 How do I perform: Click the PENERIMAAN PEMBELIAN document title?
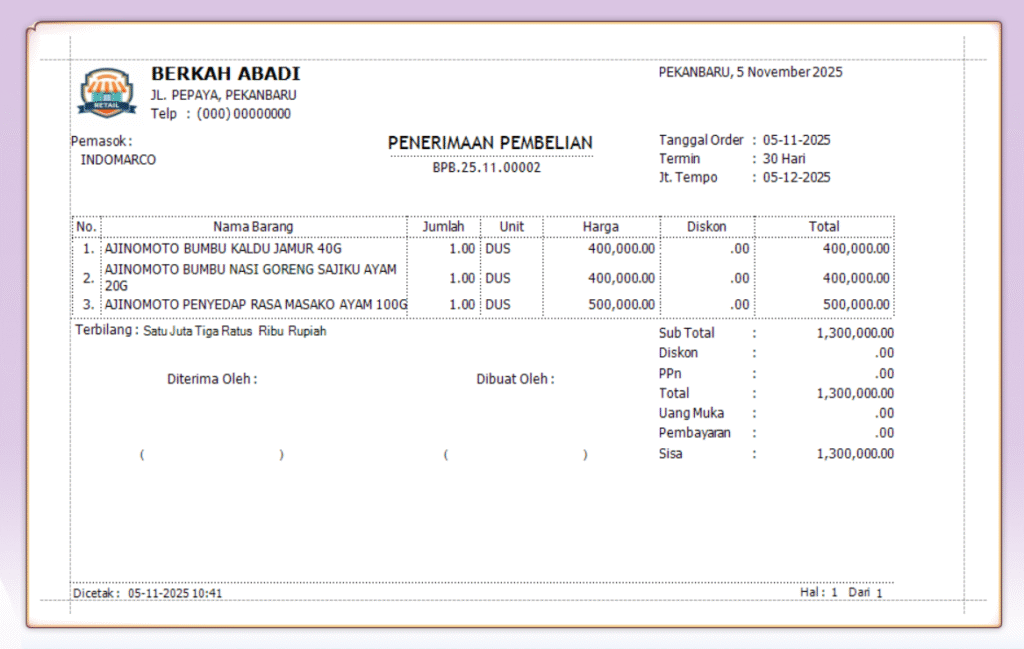tap(490, 143)
